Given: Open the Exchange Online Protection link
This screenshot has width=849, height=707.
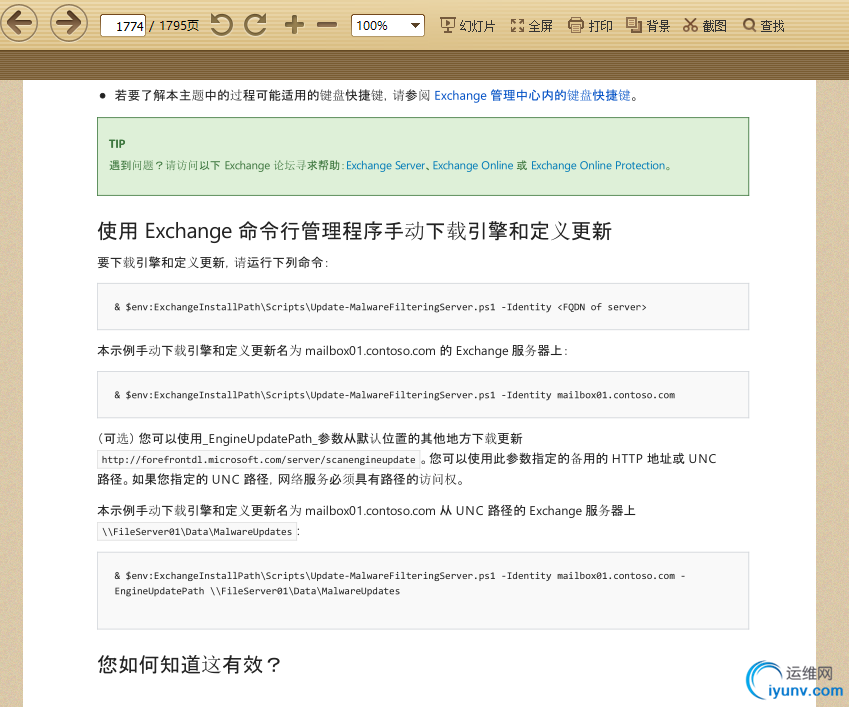Looking at the screenshot, I should point(598,166).
